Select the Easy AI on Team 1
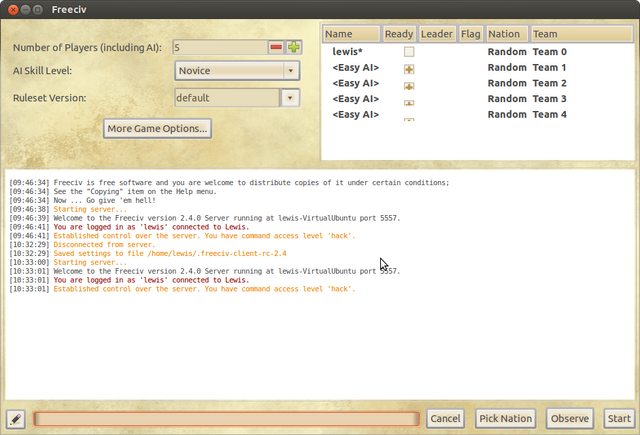The width and height of the screenshot is (640, 435). (x=356, y=68)
